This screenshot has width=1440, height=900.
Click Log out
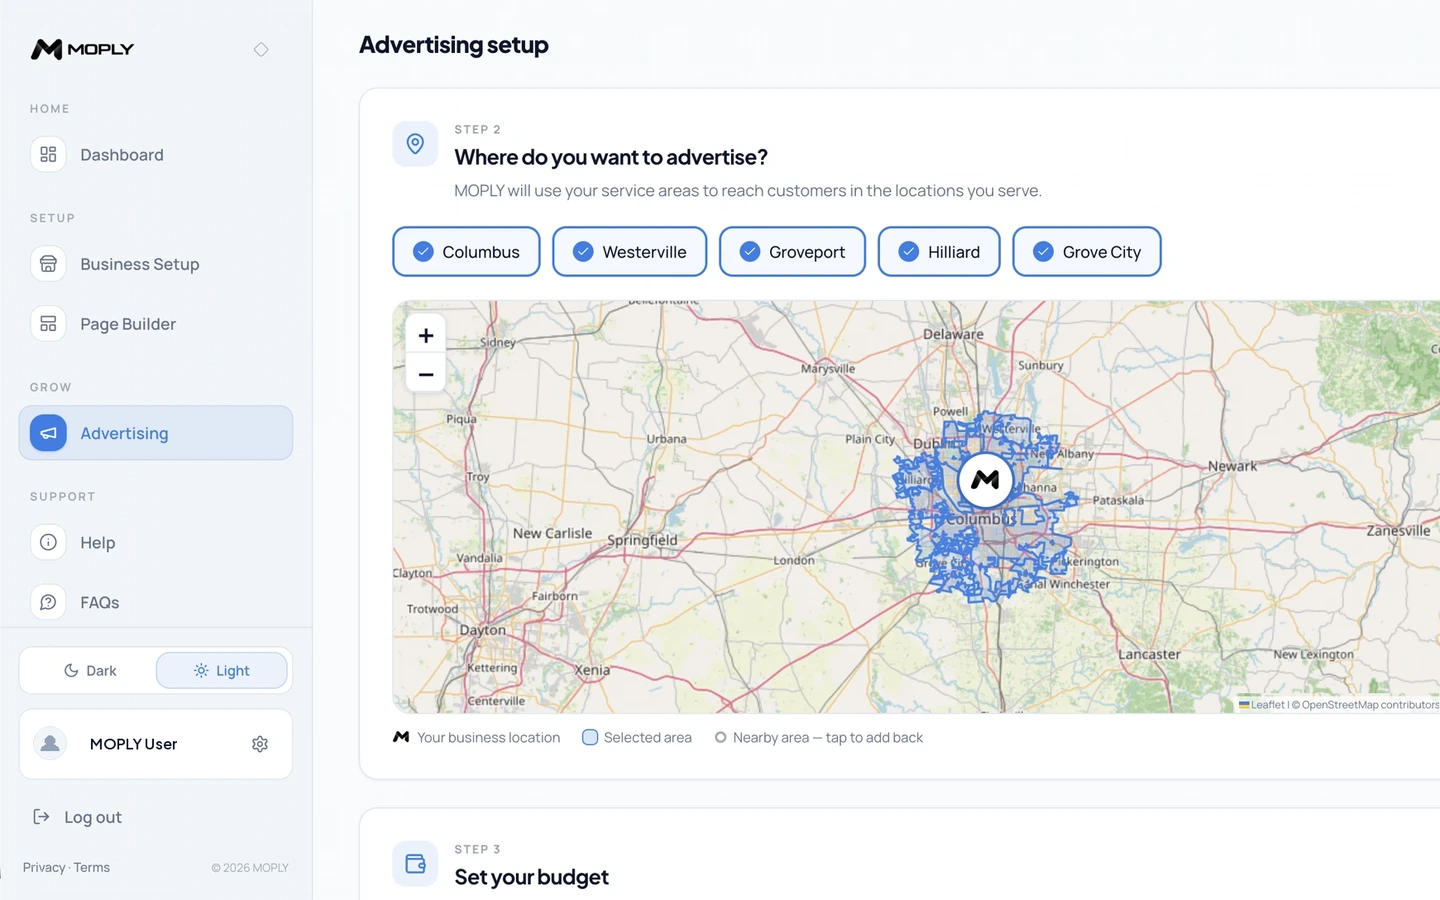click(x=78, y=817)
